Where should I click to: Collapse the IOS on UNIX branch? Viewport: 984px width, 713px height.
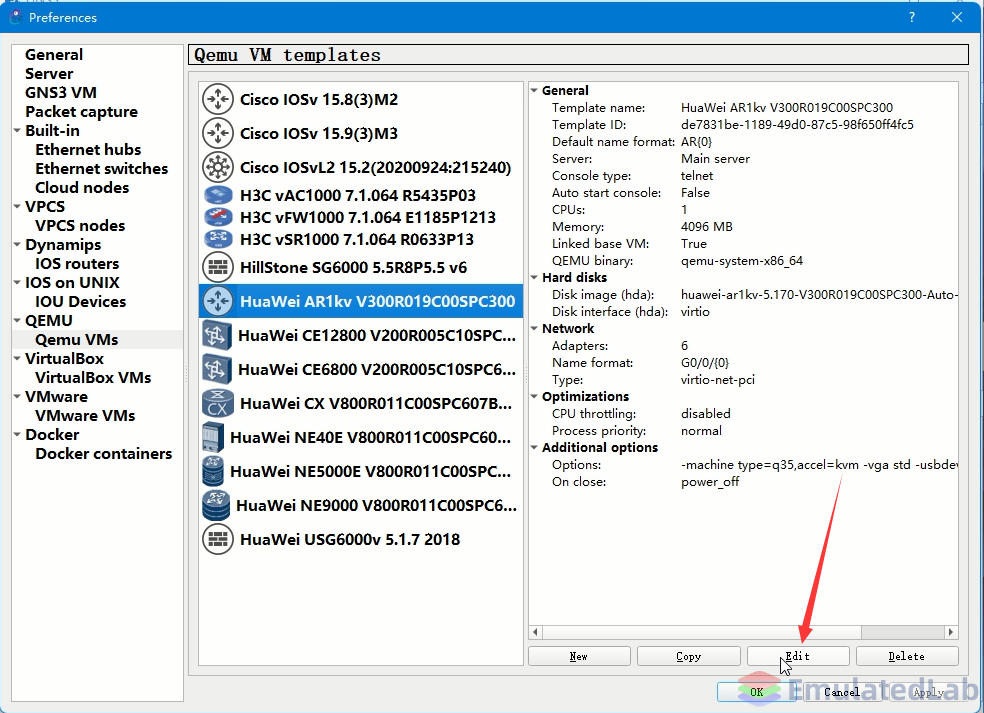pyautogui.click(x=18, y=282)
